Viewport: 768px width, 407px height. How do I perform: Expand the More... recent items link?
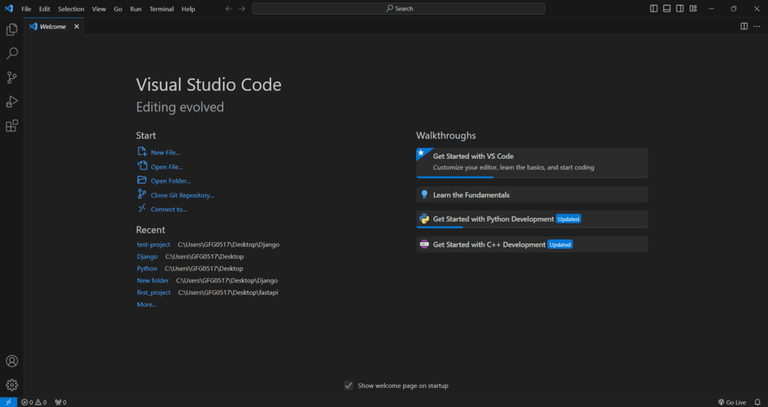click(146, 305)
